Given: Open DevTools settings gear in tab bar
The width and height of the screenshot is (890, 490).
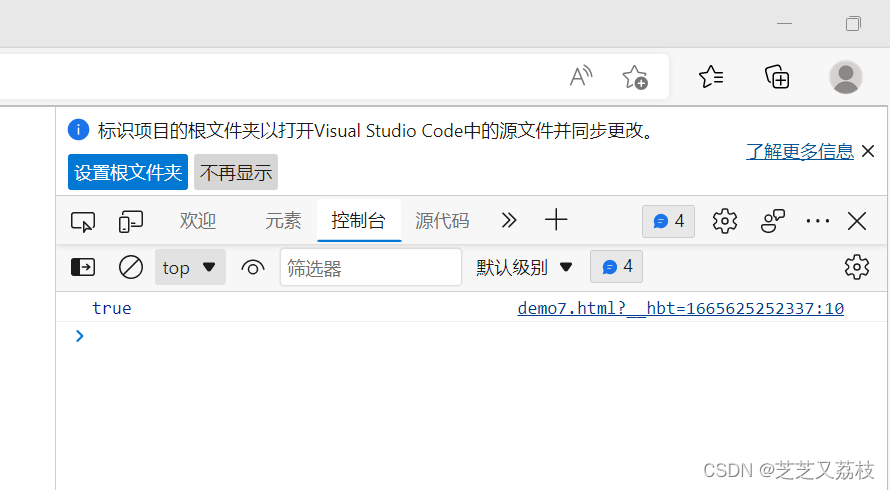Looking at the screenshot, I should click(x=725, y=221).
